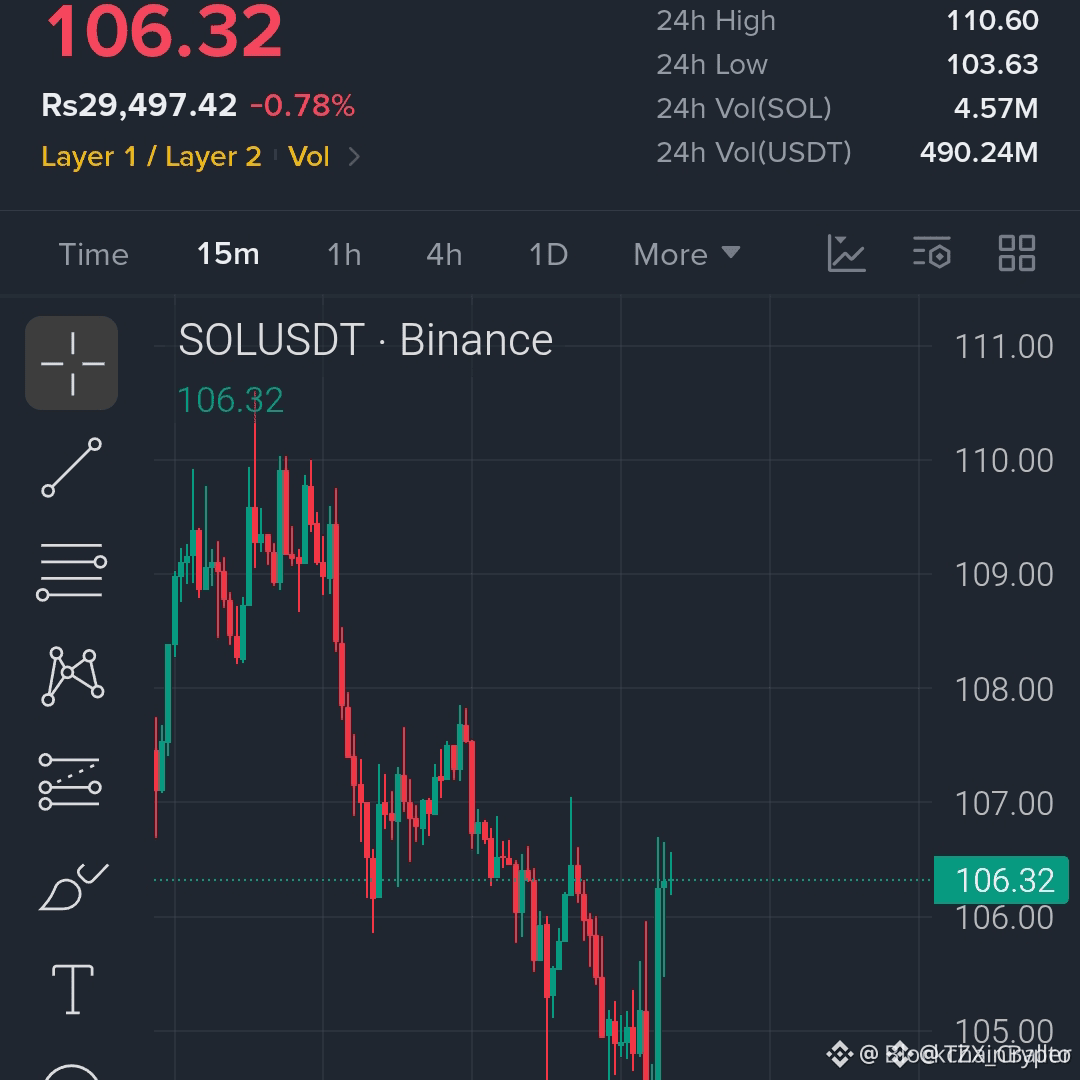Click the SOLUSDT · Binance chart title
The height and width of the screenshot is (1080, 1080).
(x=366, y=340)
